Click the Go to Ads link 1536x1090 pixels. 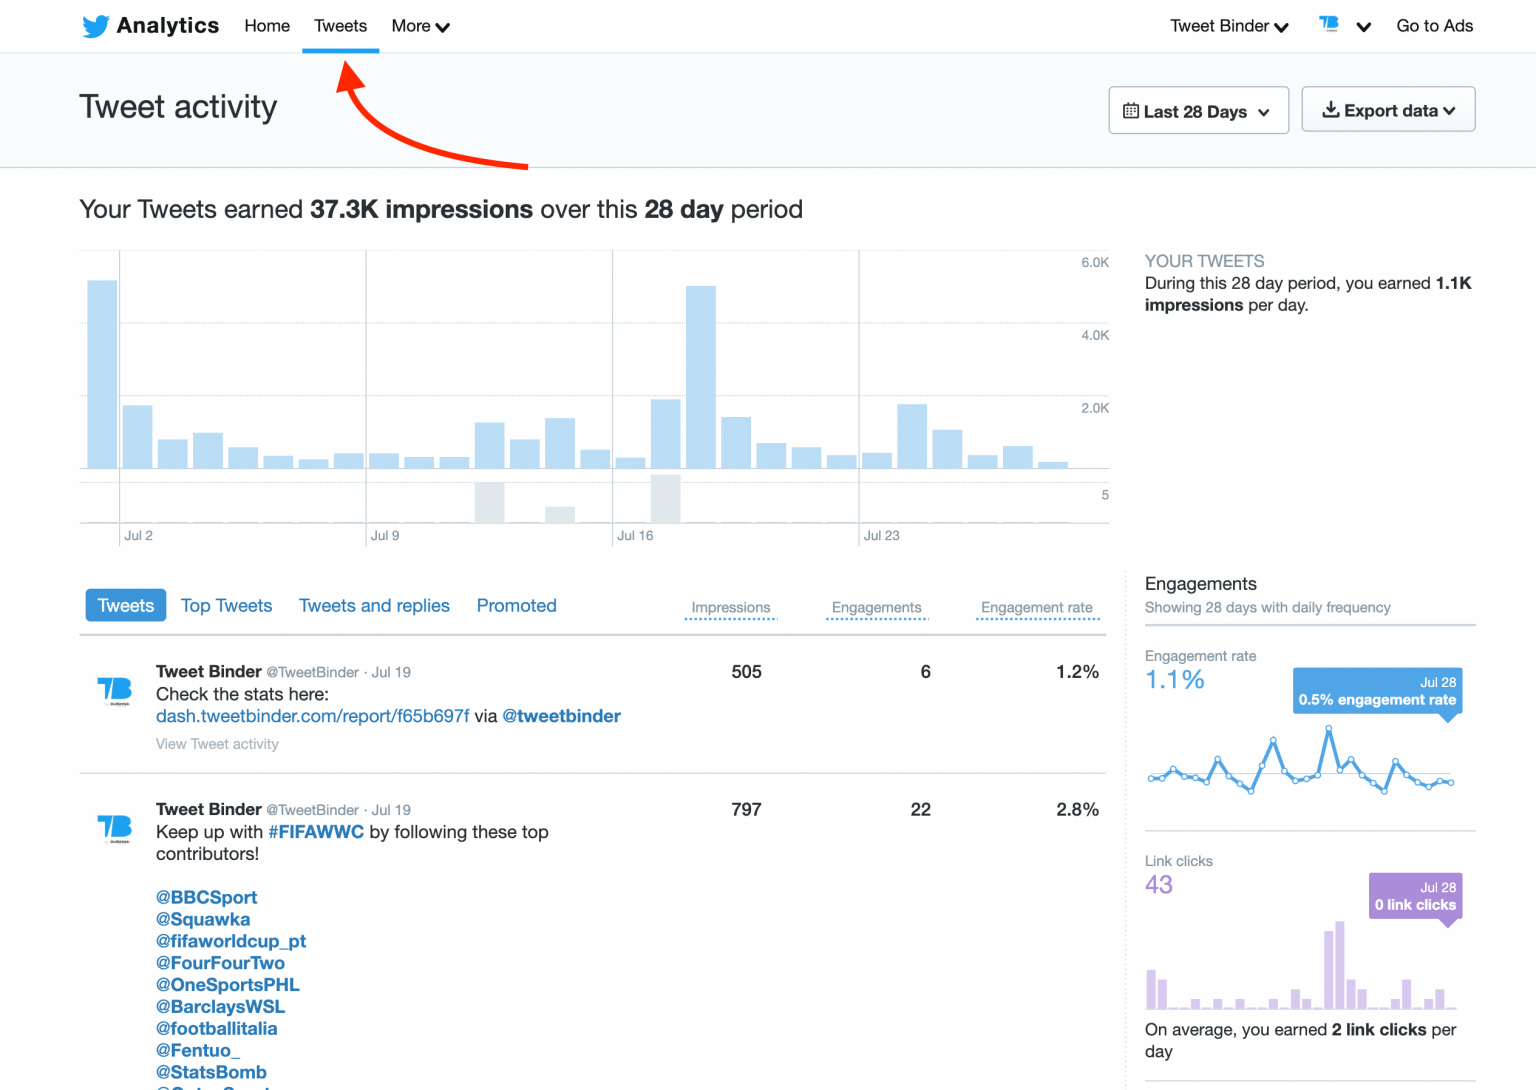tap(1434, 26)
